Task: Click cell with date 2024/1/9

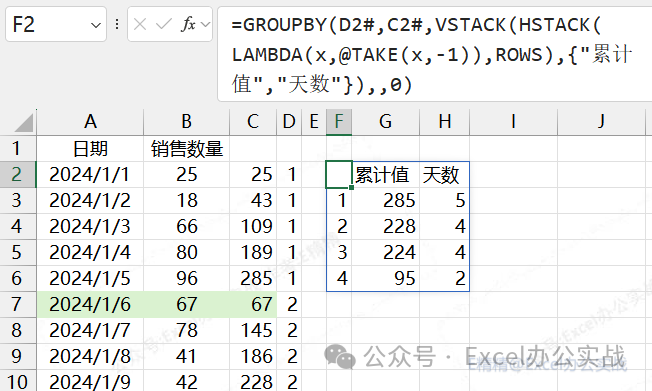Action: 90,381
